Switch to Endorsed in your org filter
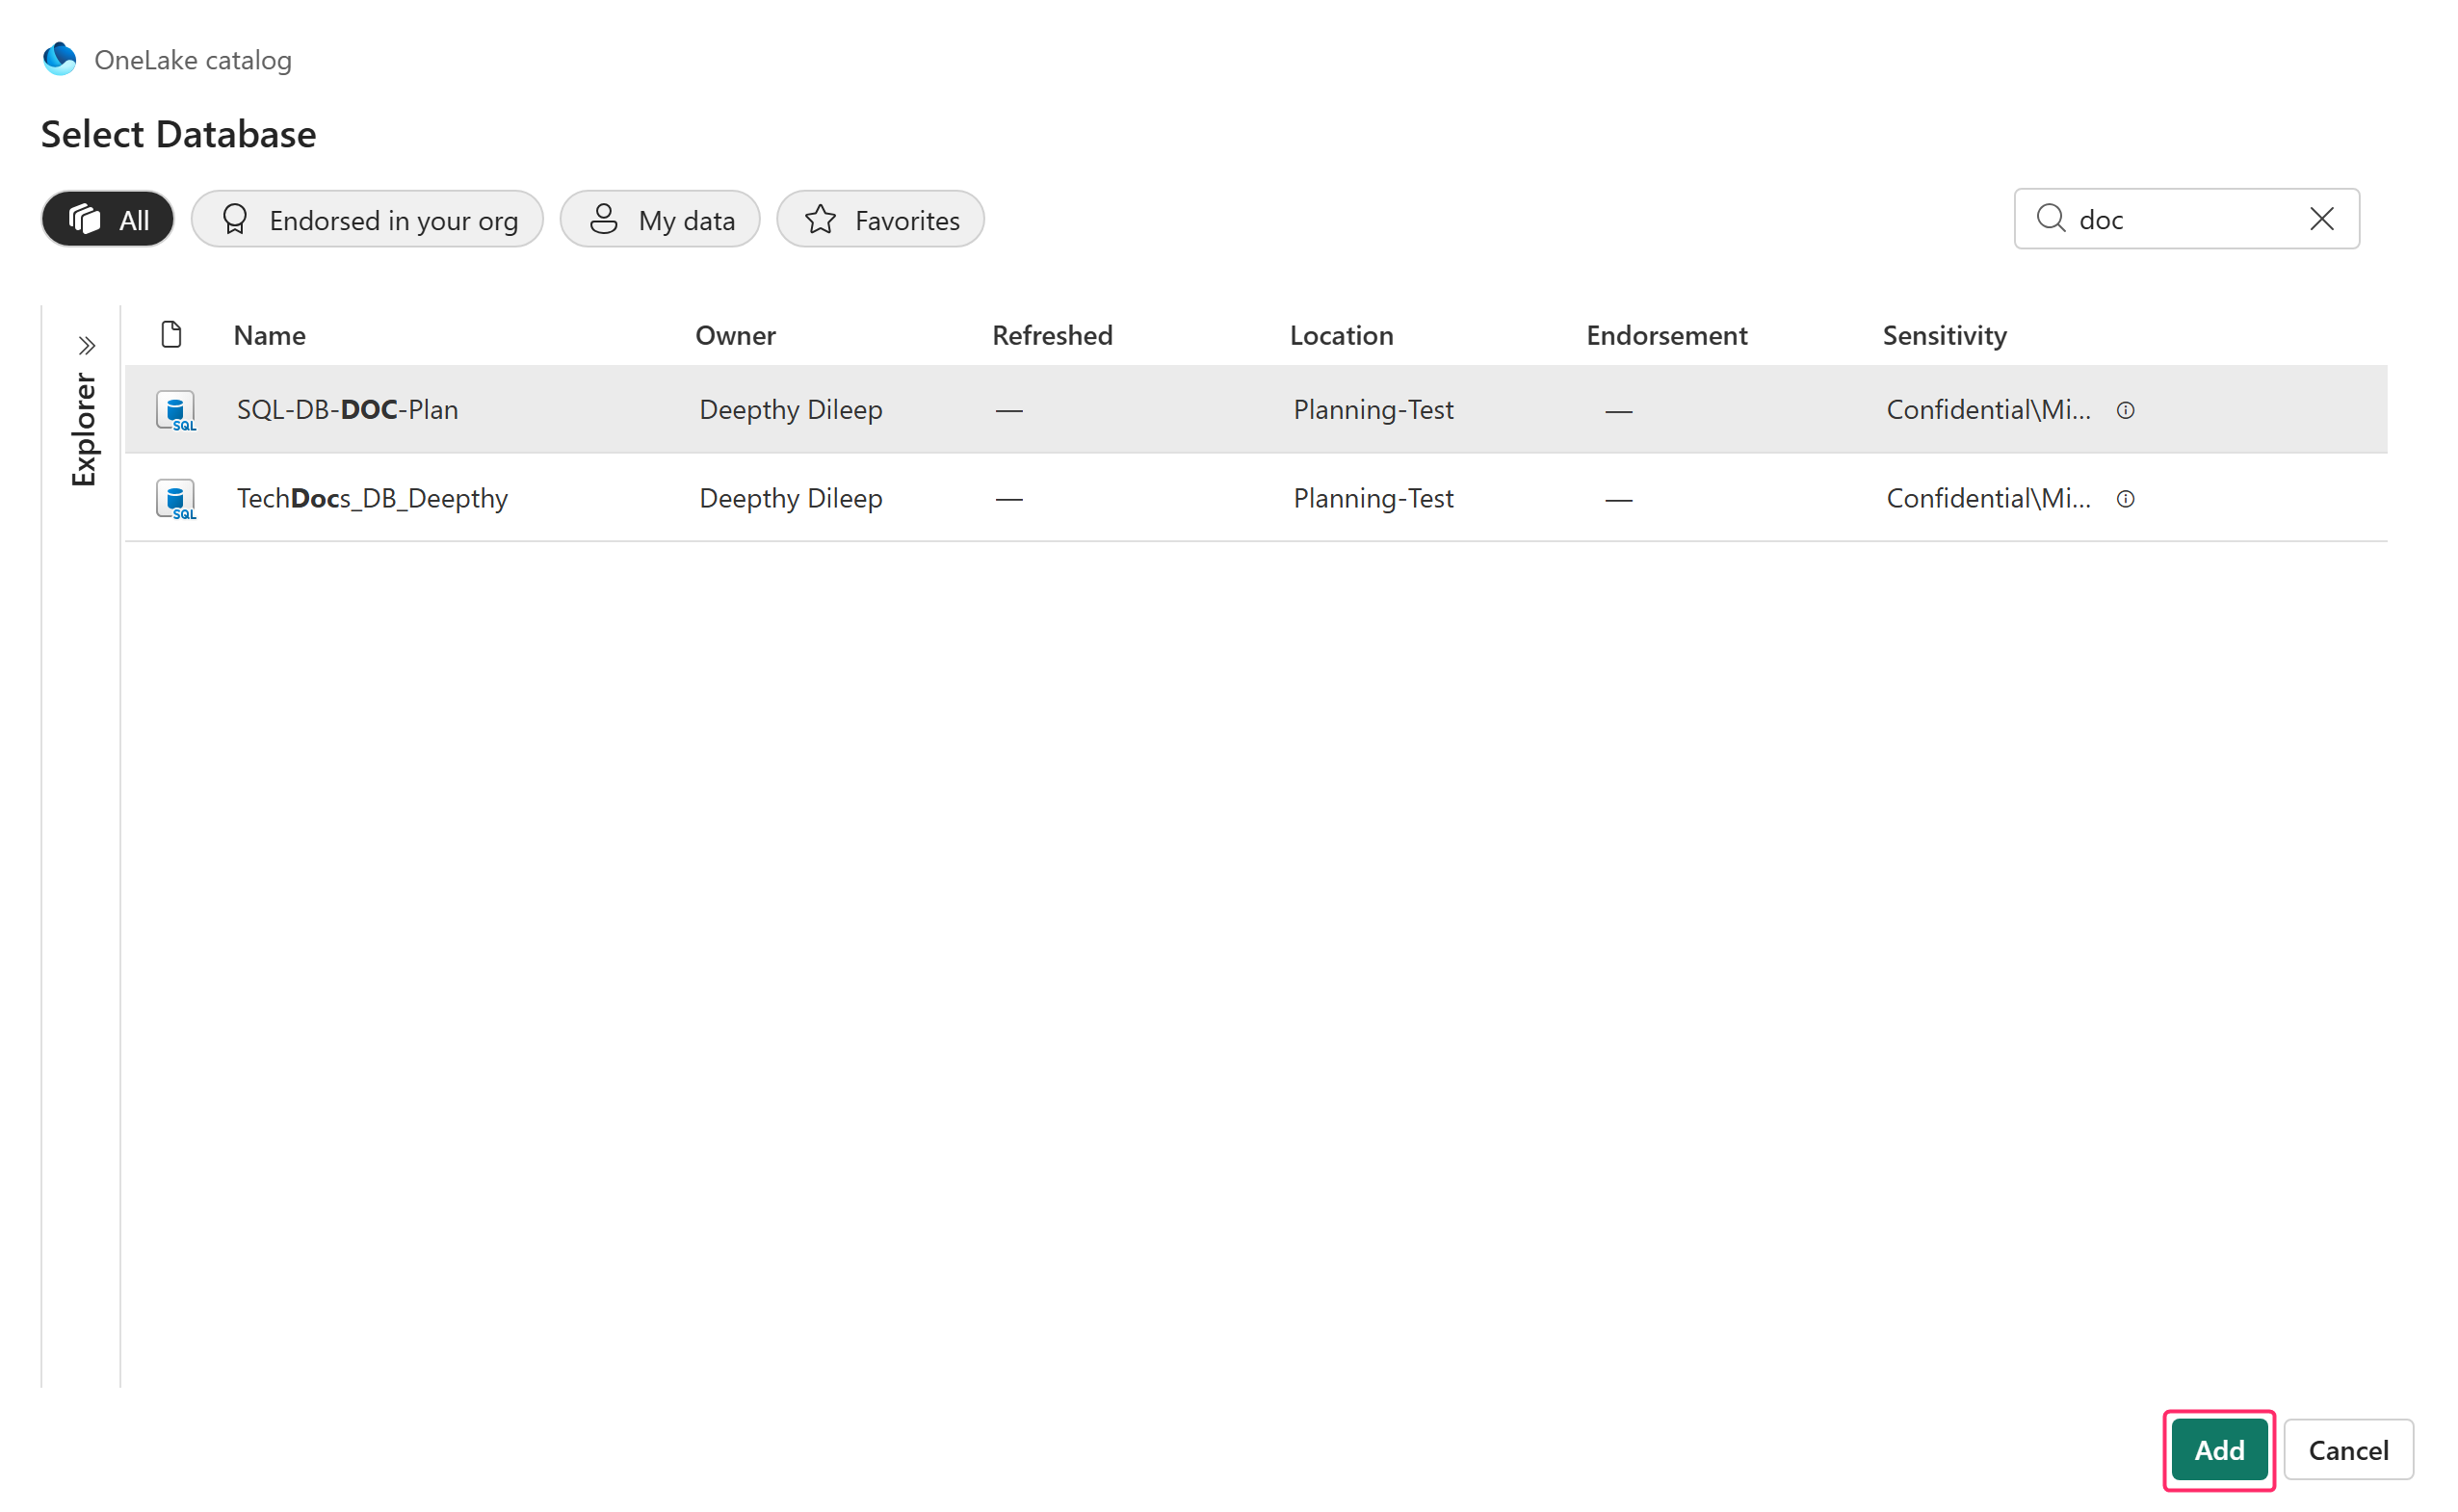2458x1512 pixels. 367,219
